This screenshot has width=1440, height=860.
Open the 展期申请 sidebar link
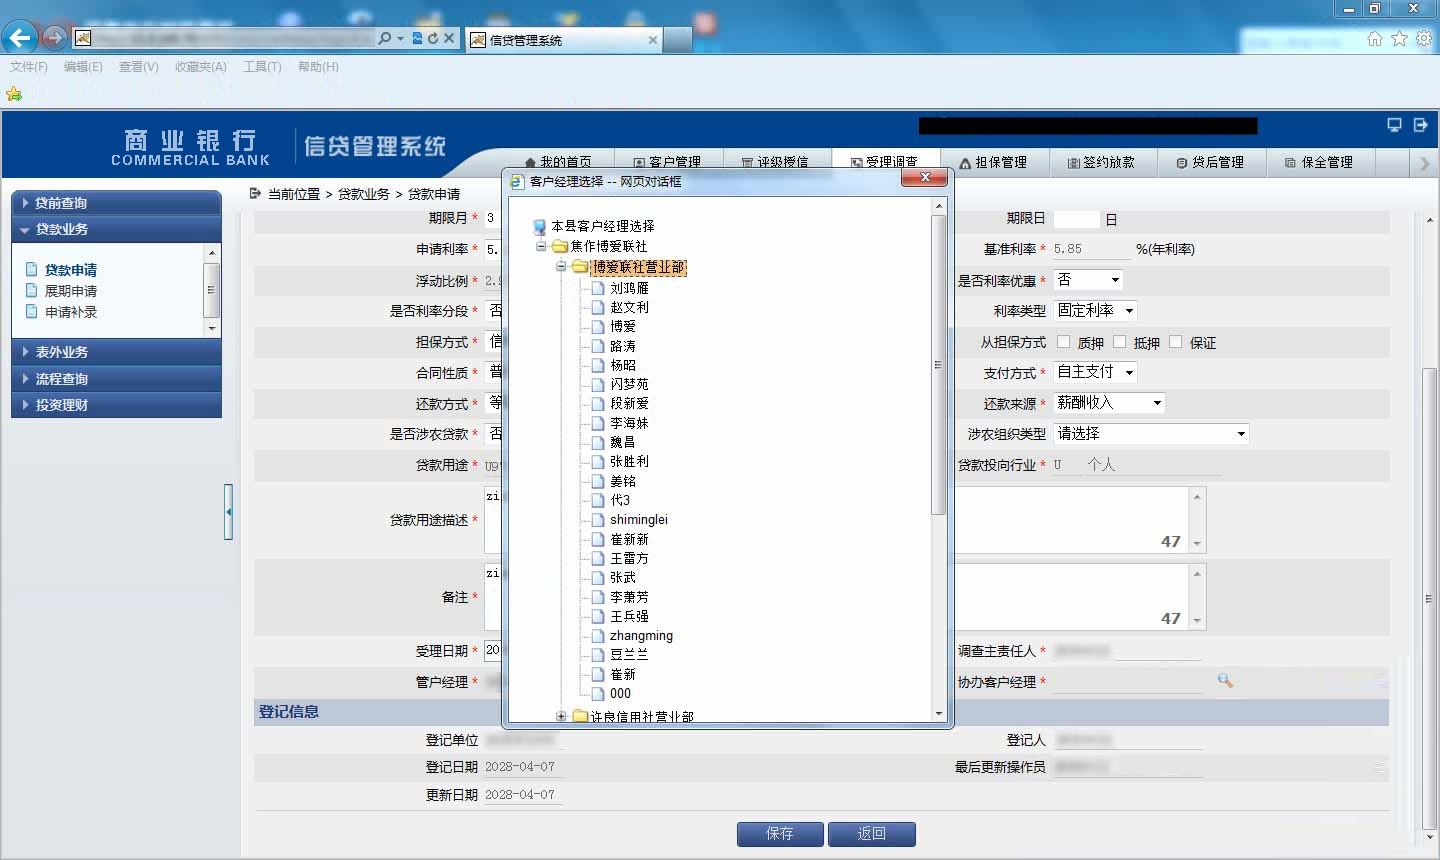pos(71,291)
